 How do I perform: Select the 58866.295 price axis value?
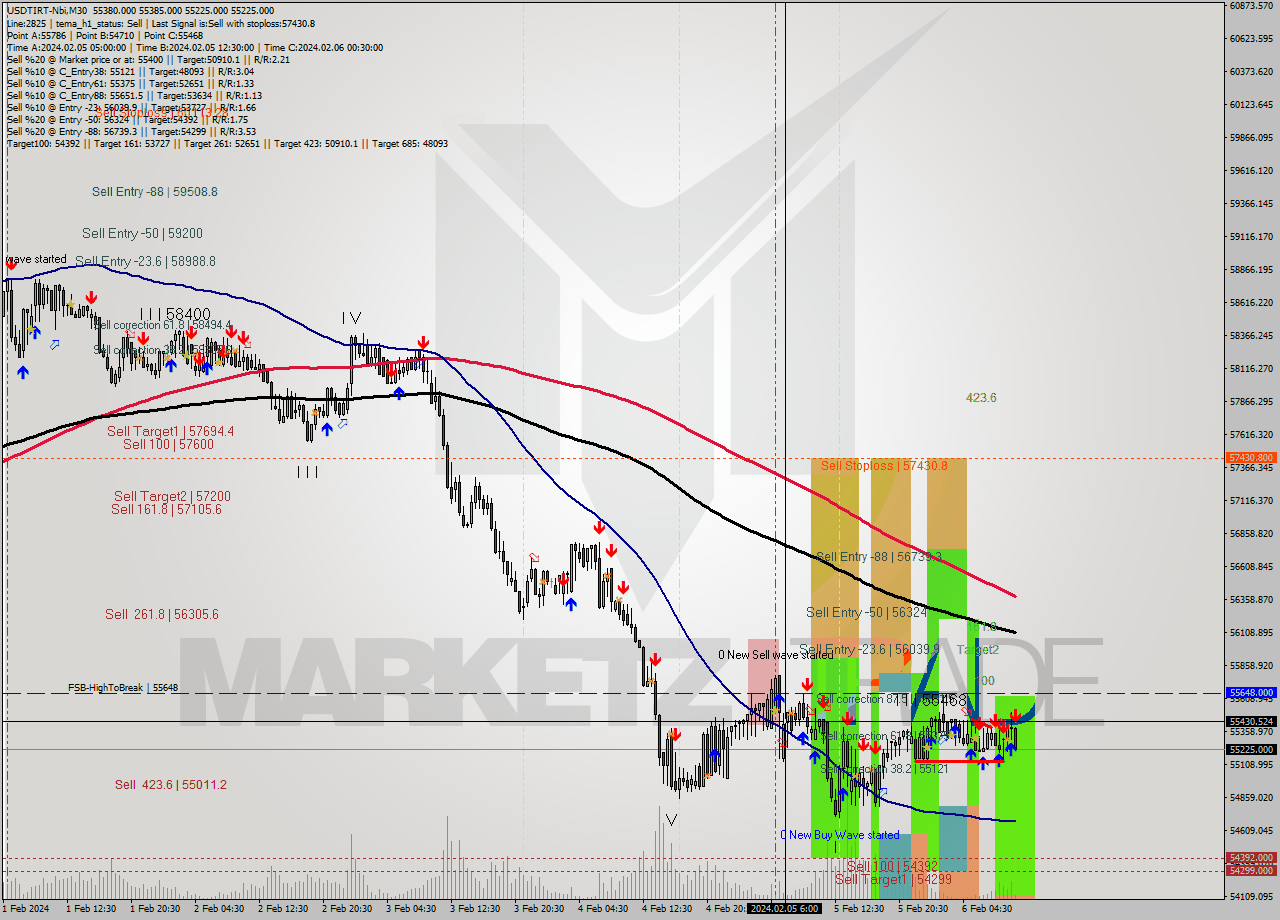coord(1251,269)
